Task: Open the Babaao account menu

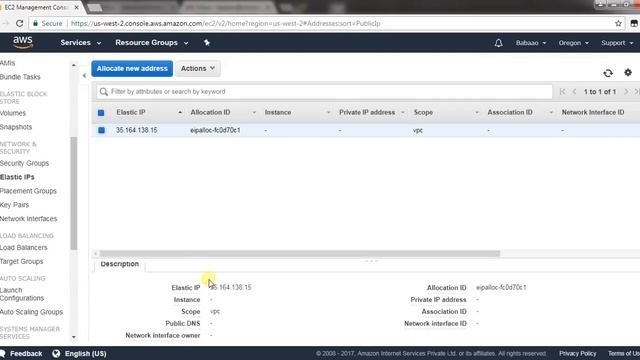Action: (x=531, y=43)
